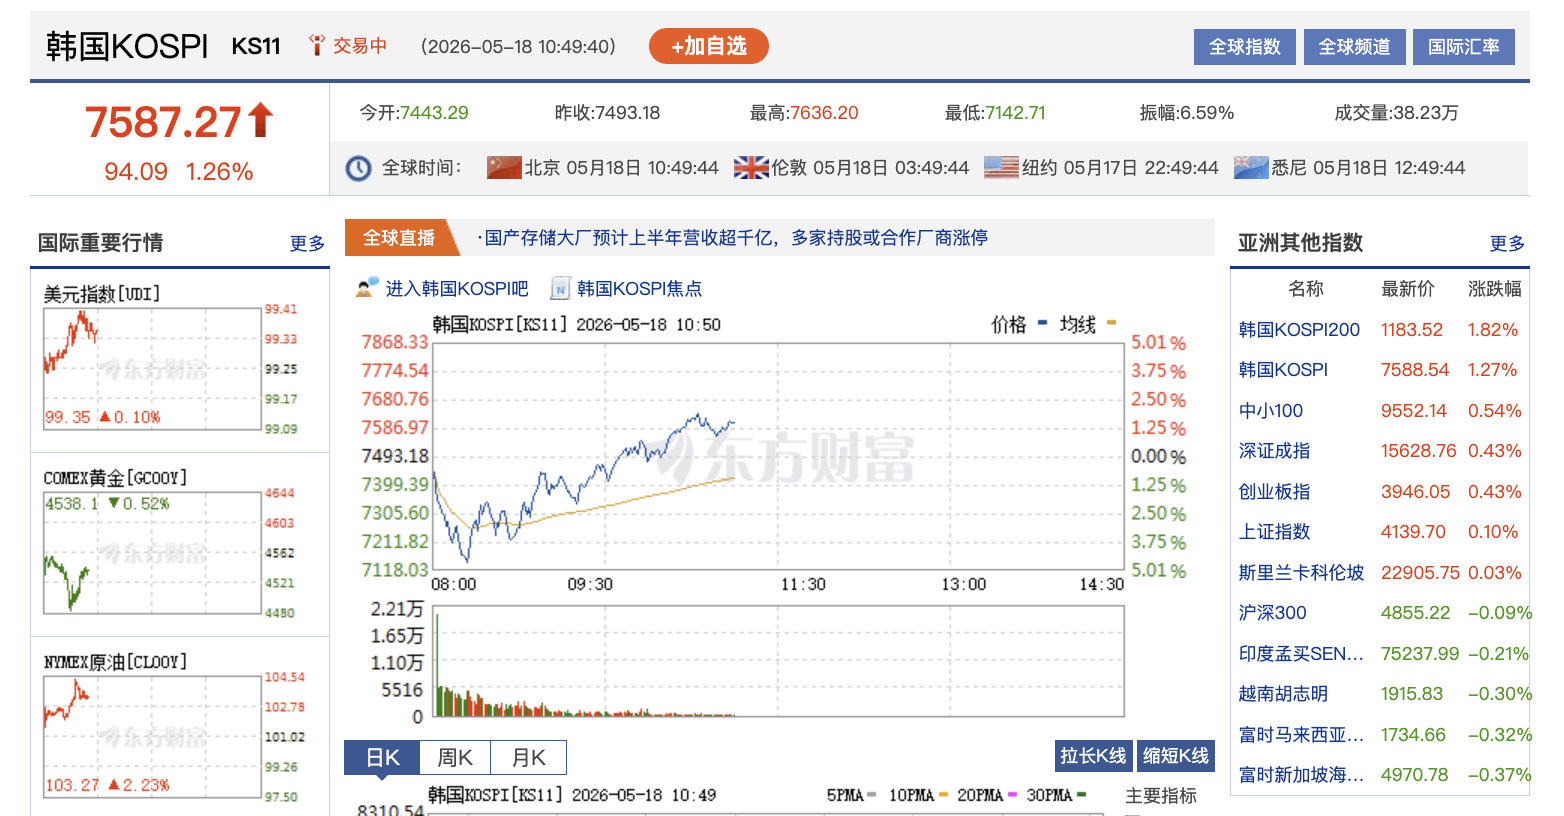Open the 斯里兰卡科伦坡 index link

1301,573
